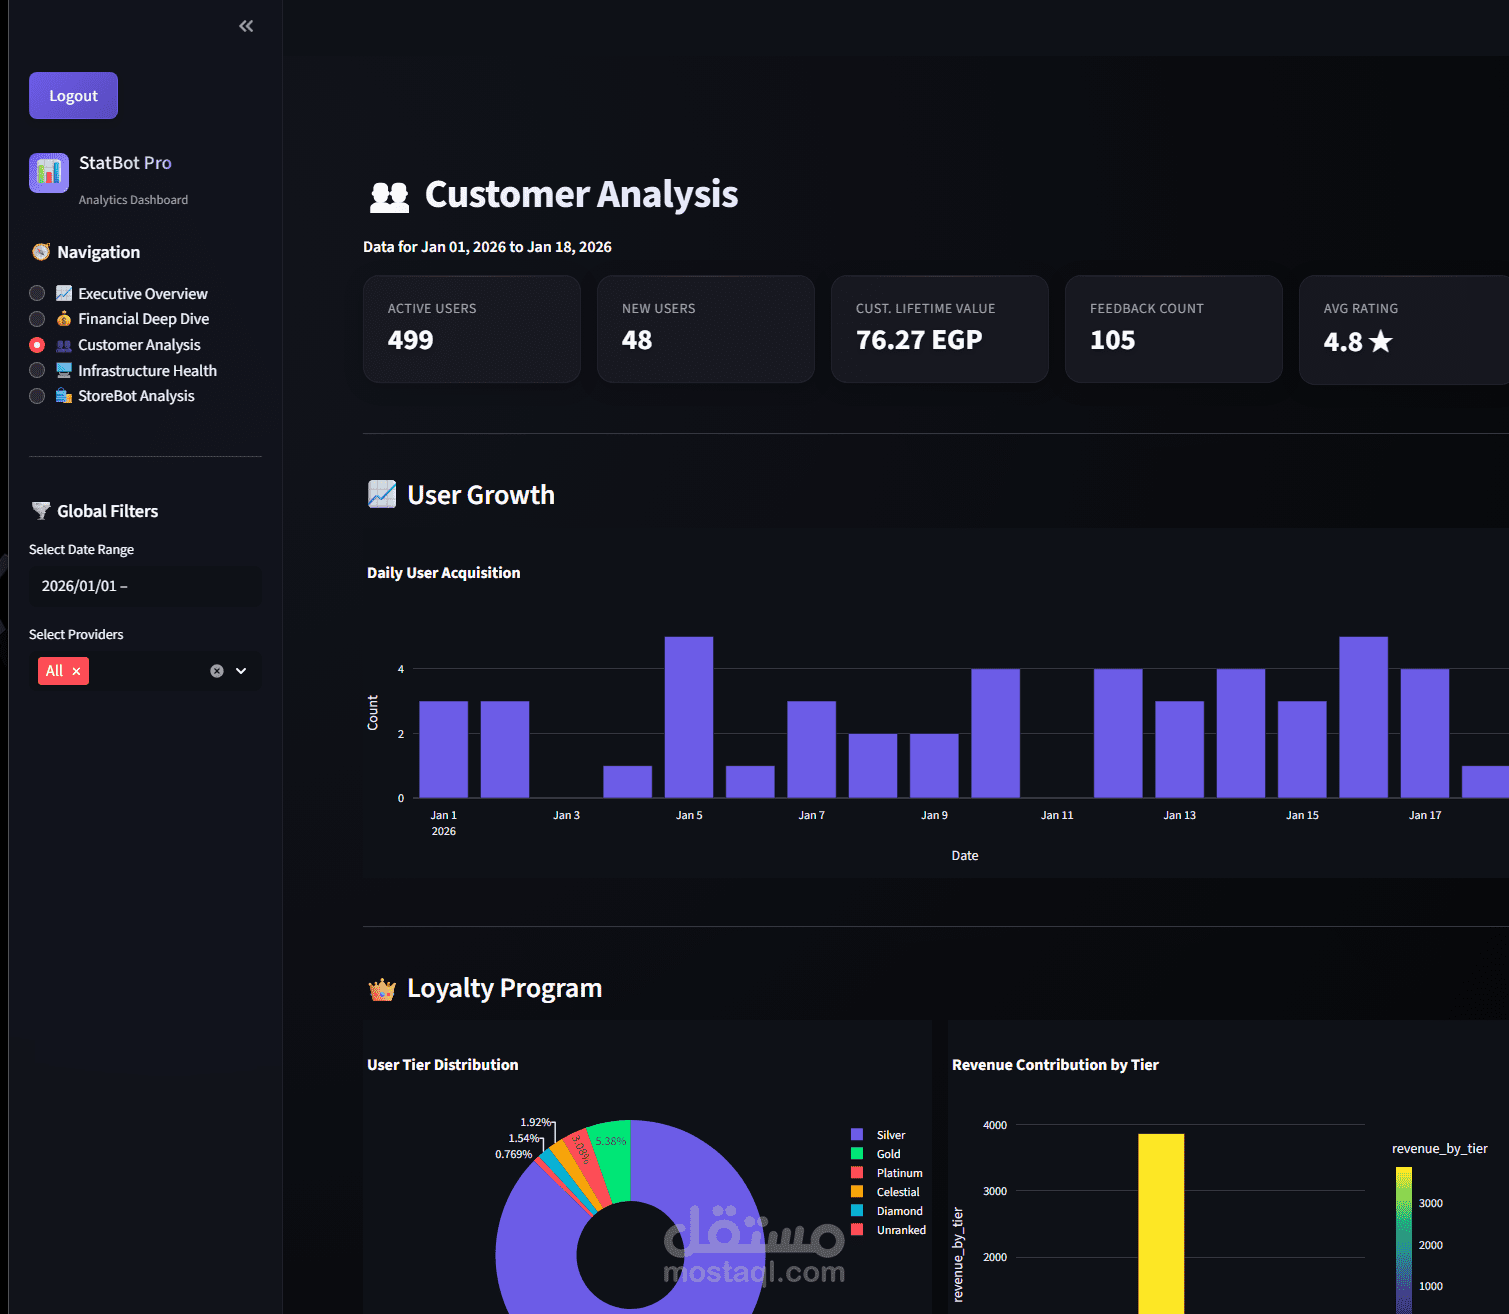The height and width of the screenshot is (1314, 1509).
Task: Click the Customer Analysis heading people icon
Action: [390, 196]
